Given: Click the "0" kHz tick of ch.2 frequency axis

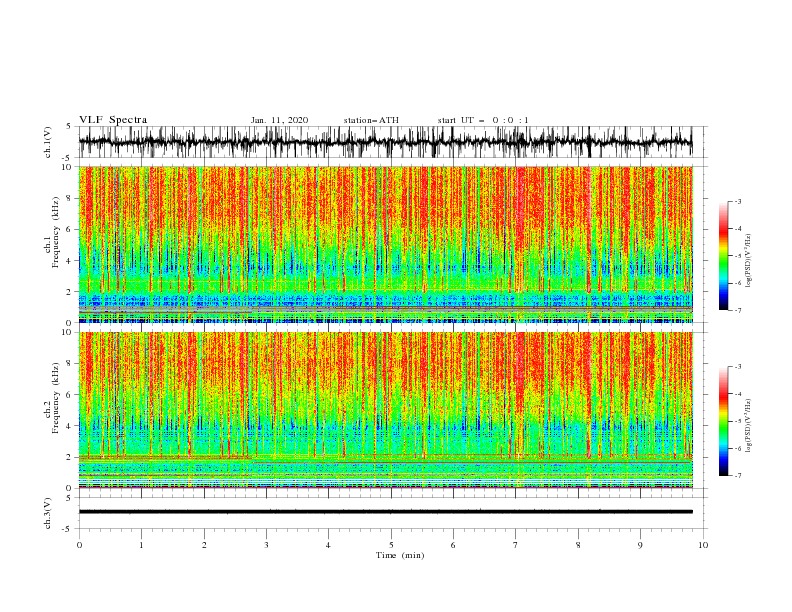Looking at the screenshot, I should (x=69, y=488).
